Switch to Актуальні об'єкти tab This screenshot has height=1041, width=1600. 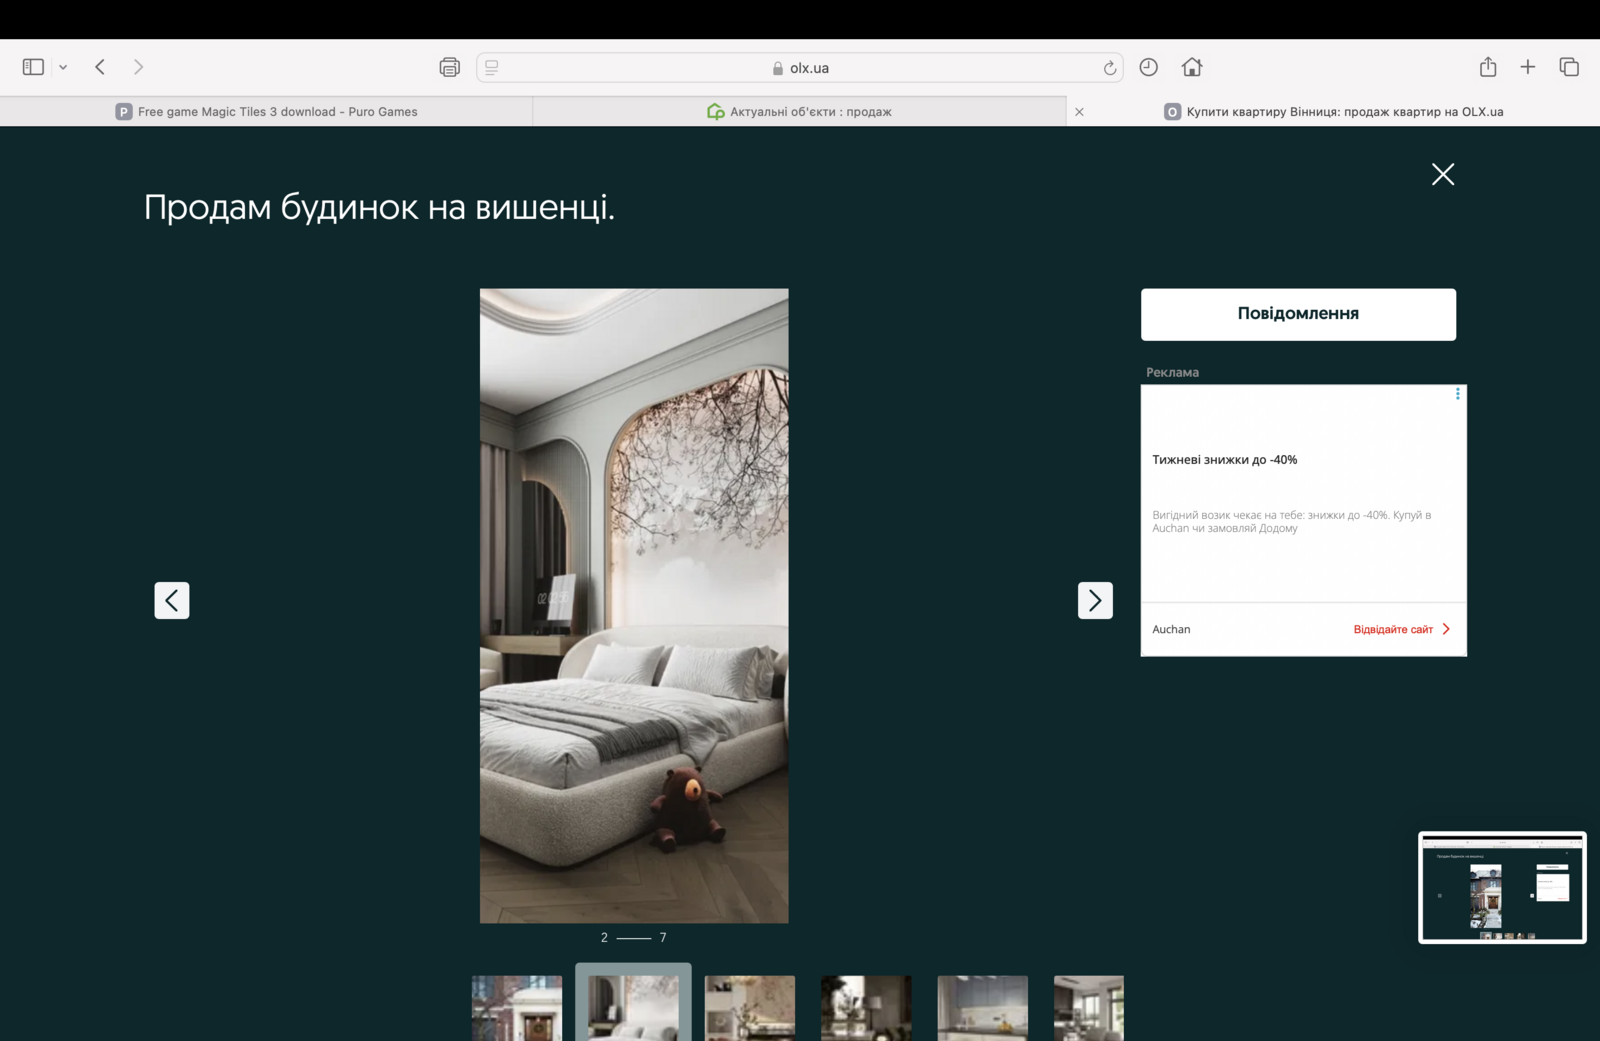799,112
